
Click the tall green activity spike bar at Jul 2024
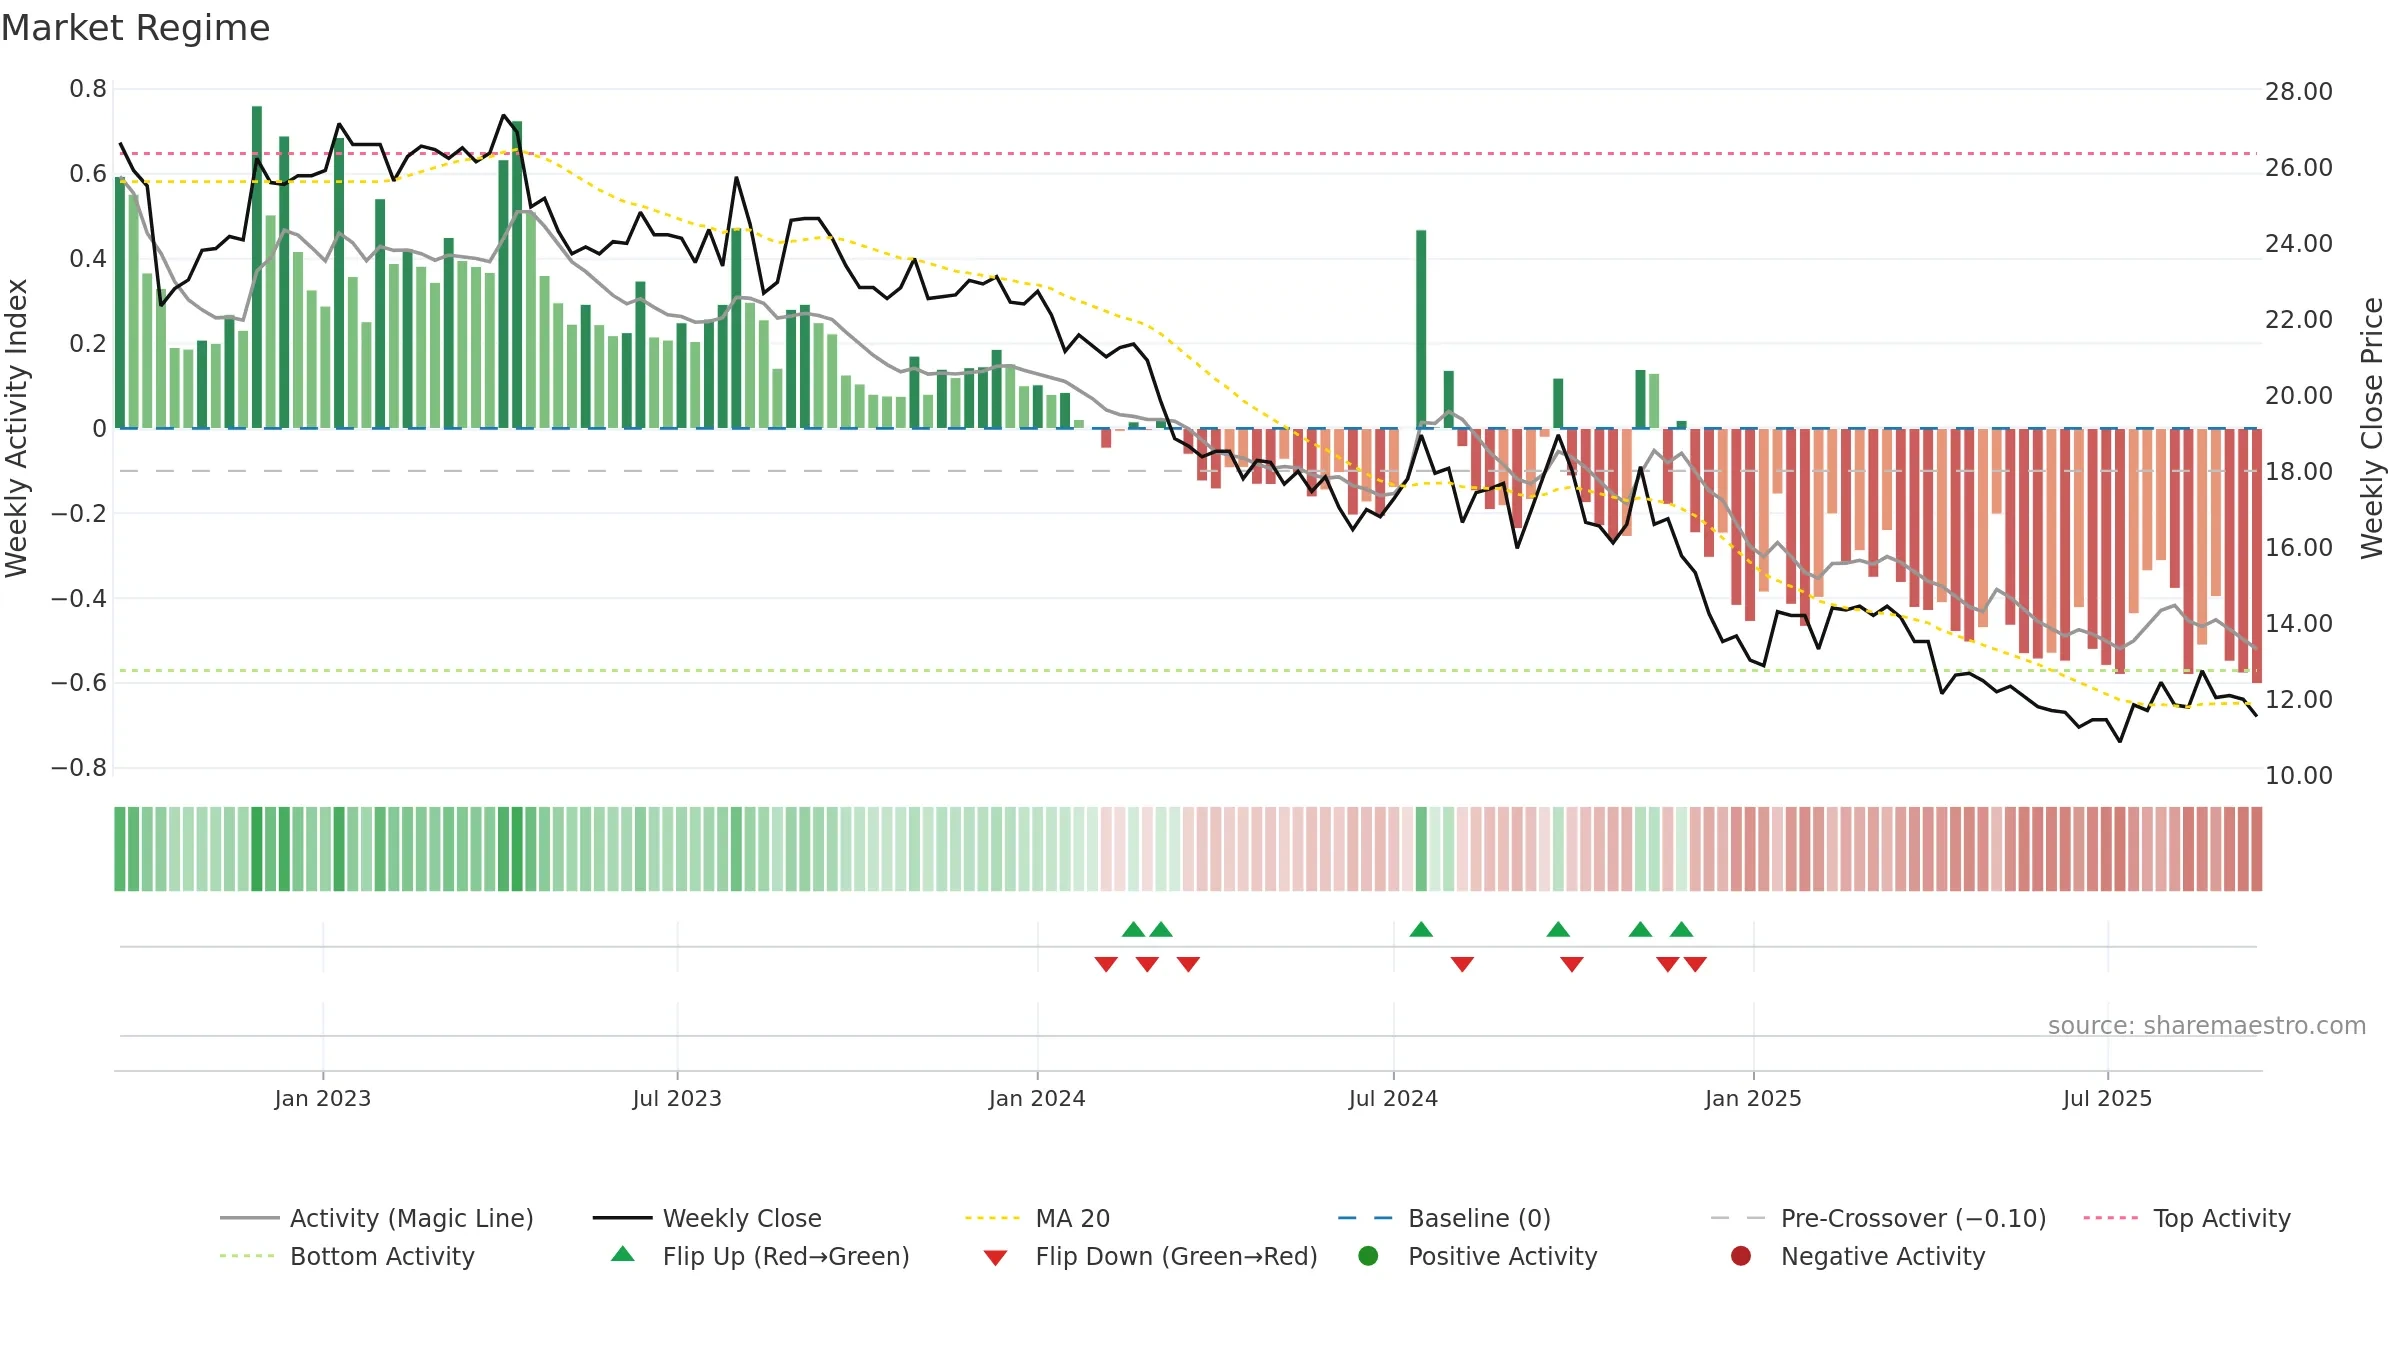(x=1421, y=329)
